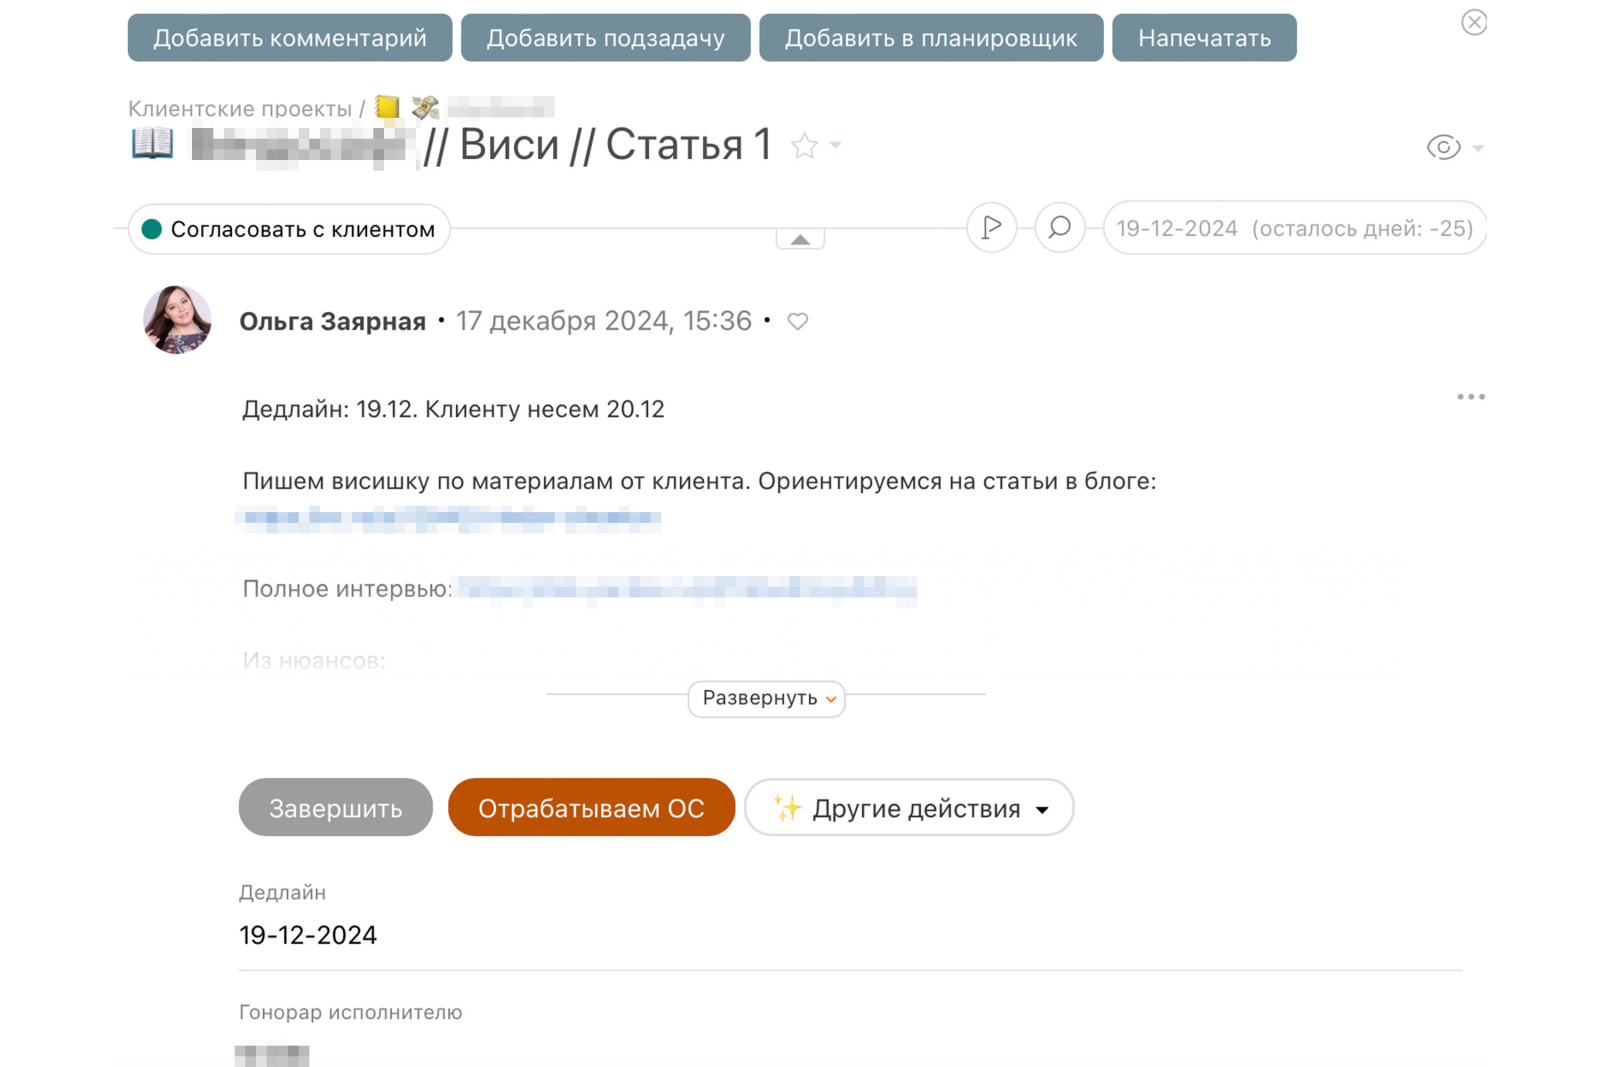Click the yellow notebook icon in the breadcrumb
This screenshot has height=1067, width=1600.
click(x=387, y=107)
